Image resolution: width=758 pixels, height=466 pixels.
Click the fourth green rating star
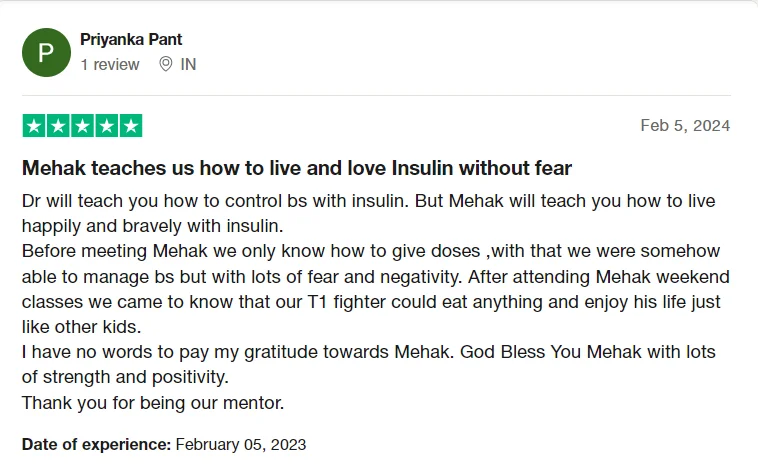[x=106, y=126]
